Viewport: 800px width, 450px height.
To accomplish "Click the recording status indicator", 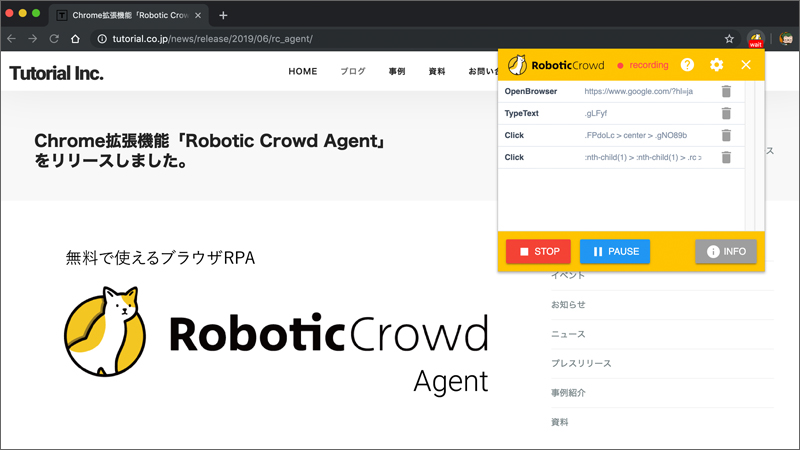I will pos(642,65).
